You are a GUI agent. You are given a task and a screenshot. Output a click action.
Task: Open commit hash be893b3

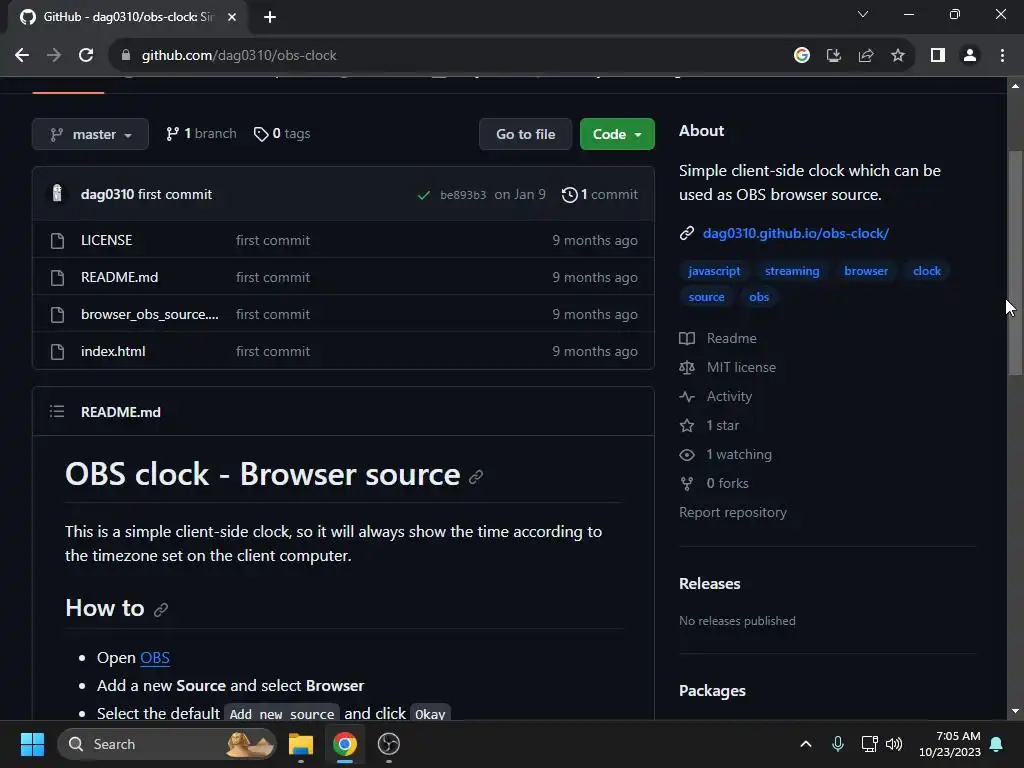463,195
